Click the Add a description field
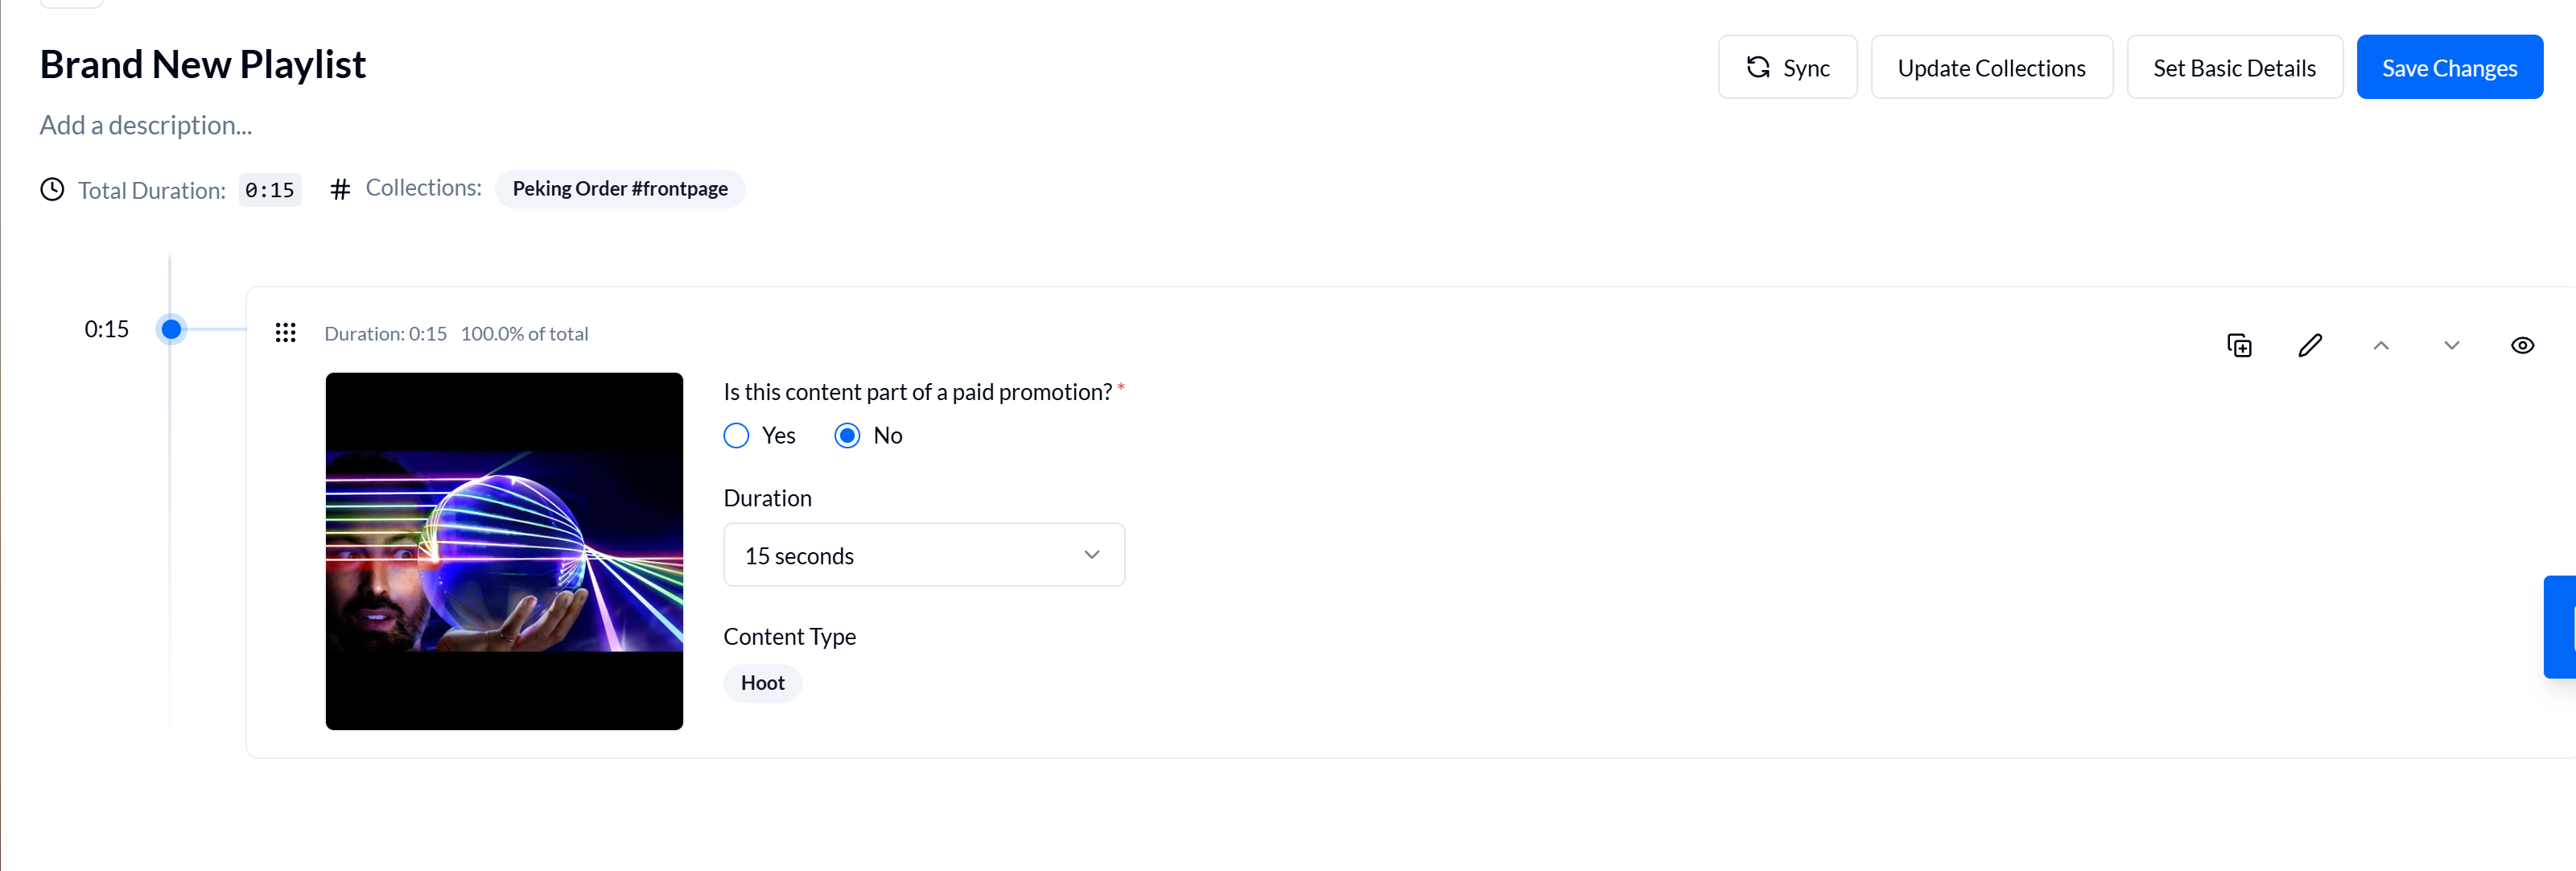The width and height of the screenshot is (2576, 871). (x=146, y=124)
